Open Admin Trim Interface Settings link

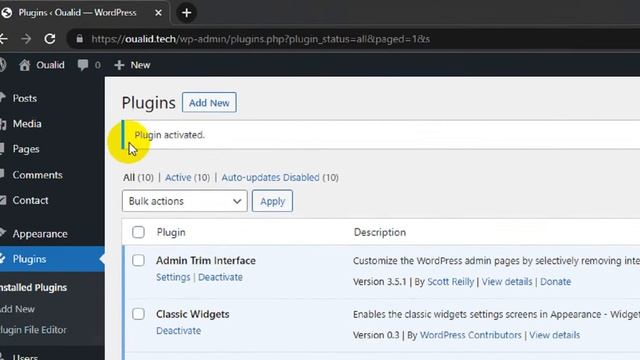(x=173, y=277)
